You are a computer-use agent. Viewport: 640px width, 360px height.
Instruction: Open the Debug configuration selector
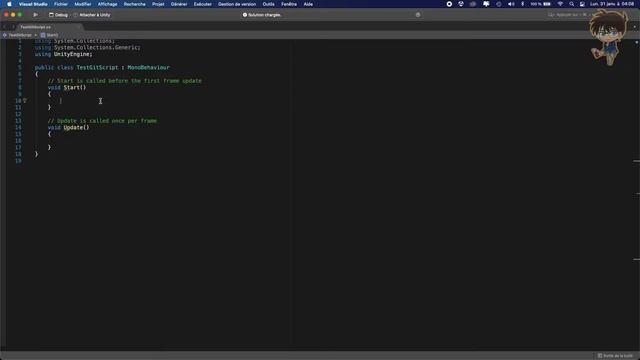[x=58, y=15]
